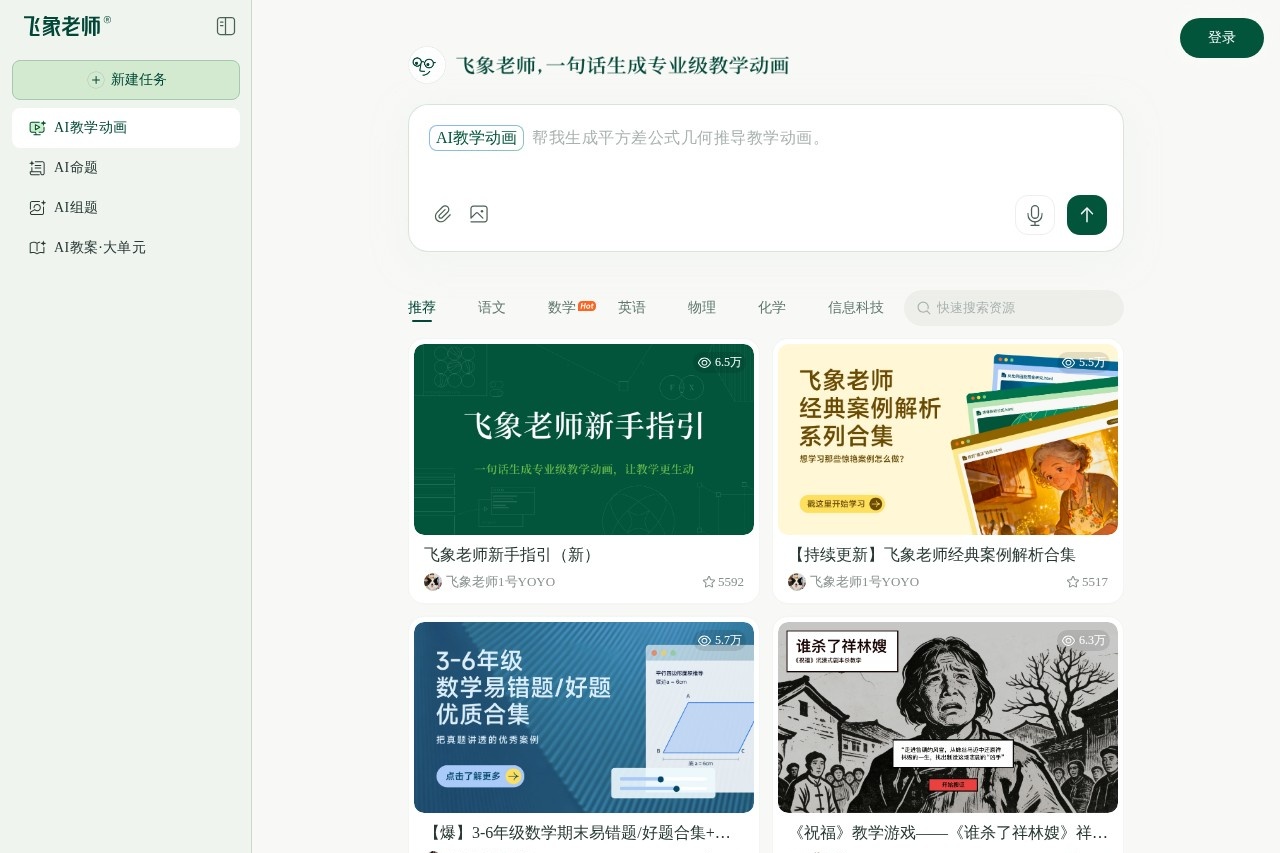Click the image upload icon
This screenshot has height=853, width=1280.
coord(479,214)
